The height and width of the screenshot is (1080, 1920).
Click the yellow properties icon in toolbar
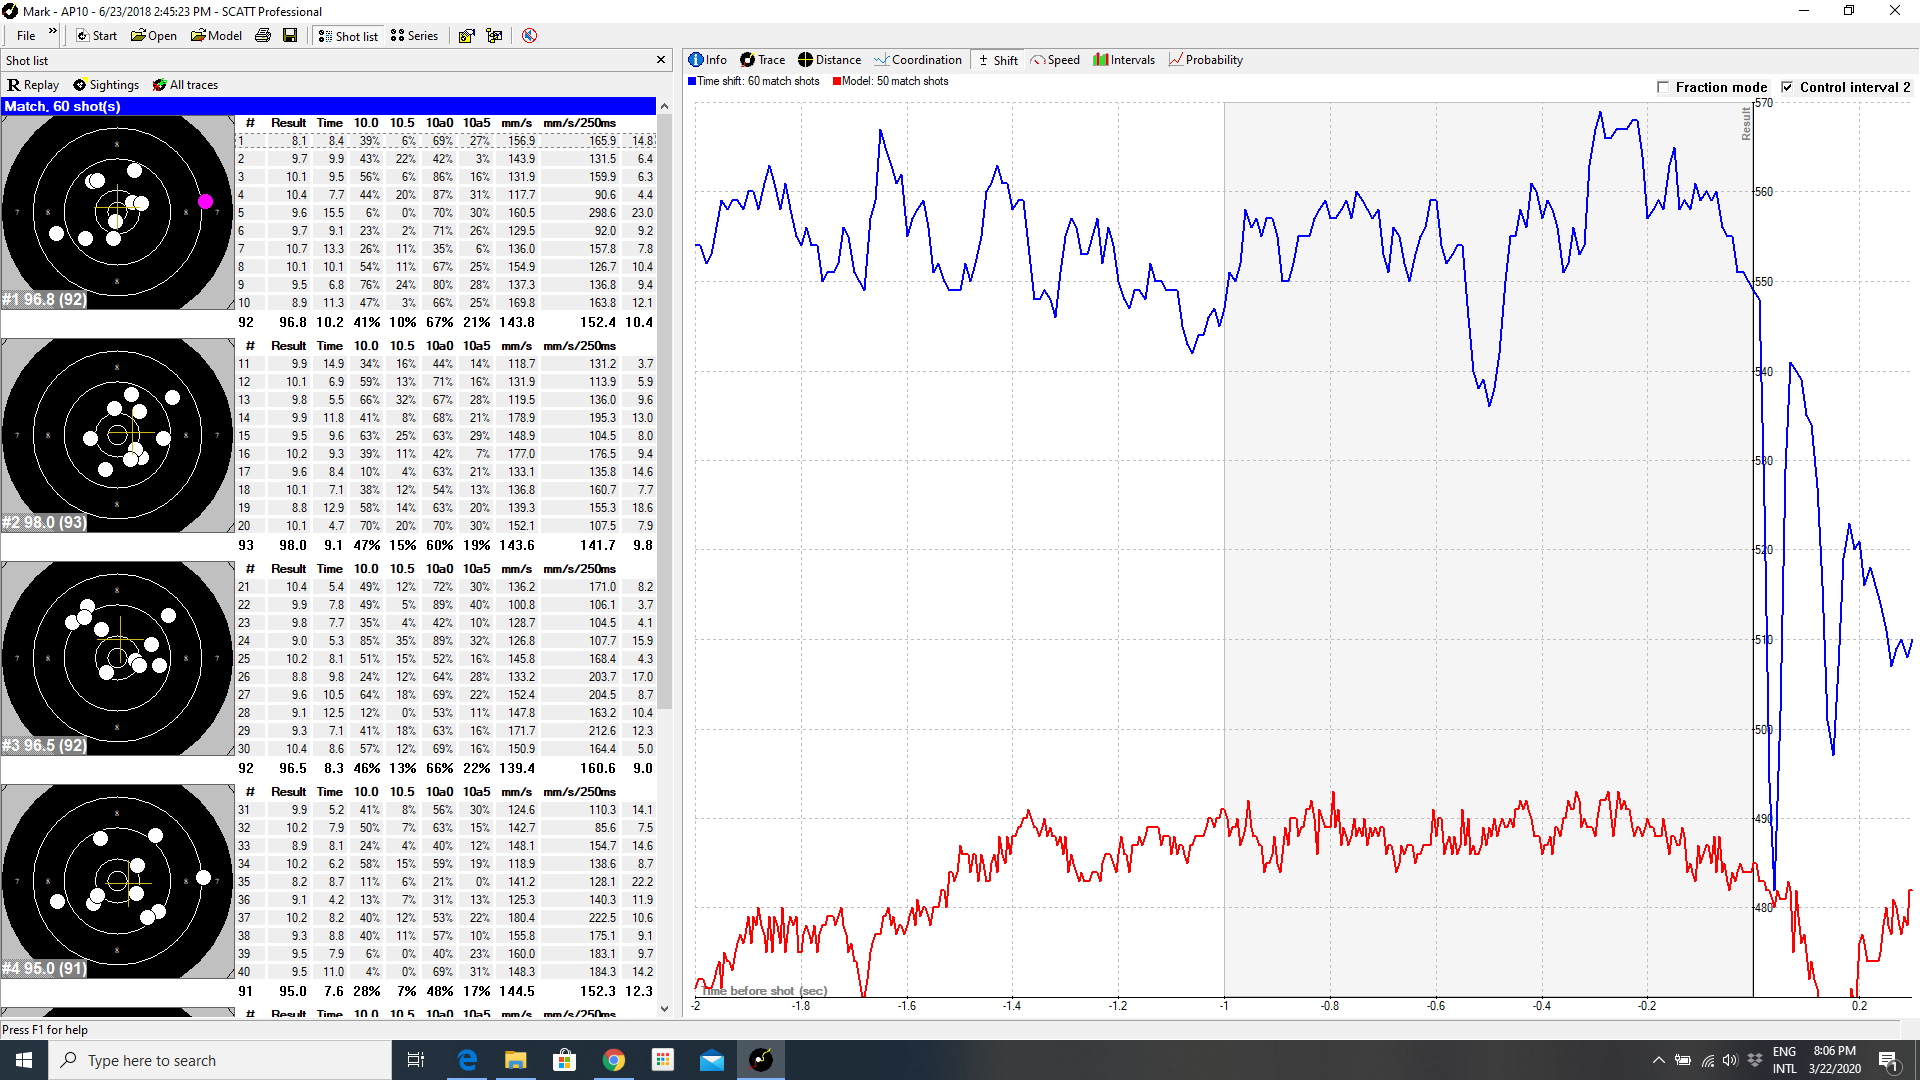click(466, 36)
